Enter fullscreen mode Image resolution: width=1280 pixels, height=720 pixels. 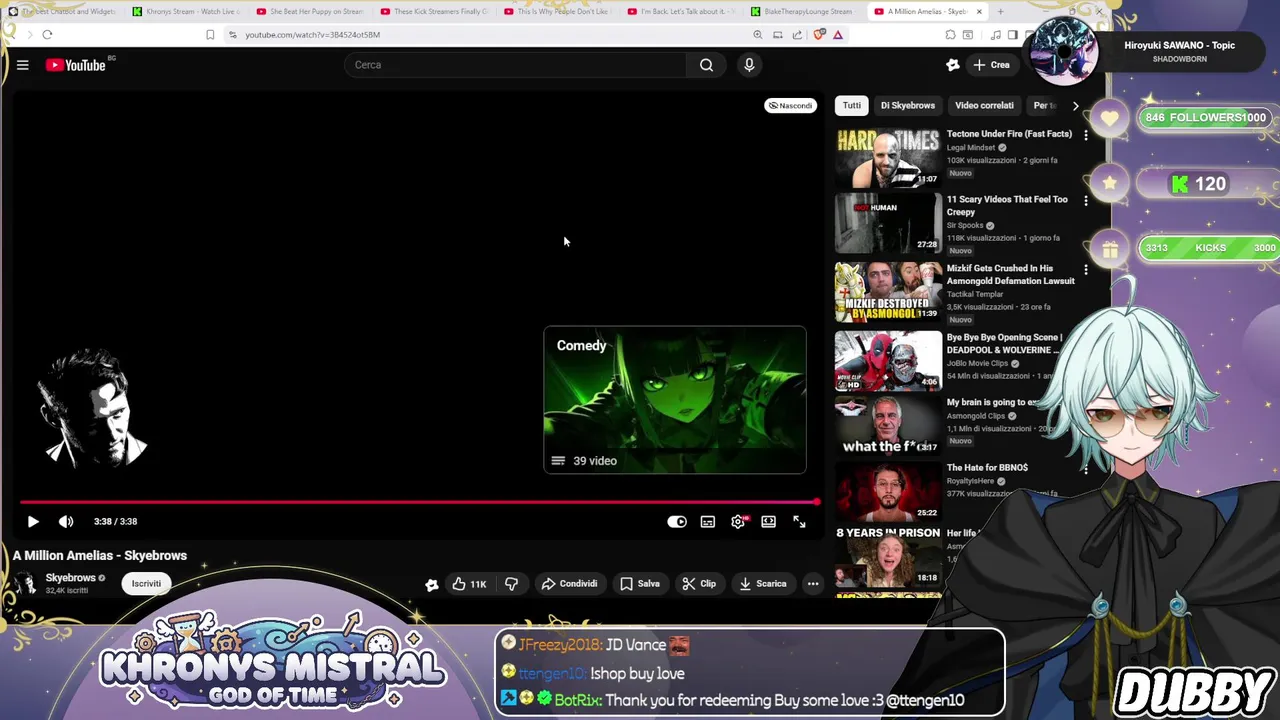799,521
